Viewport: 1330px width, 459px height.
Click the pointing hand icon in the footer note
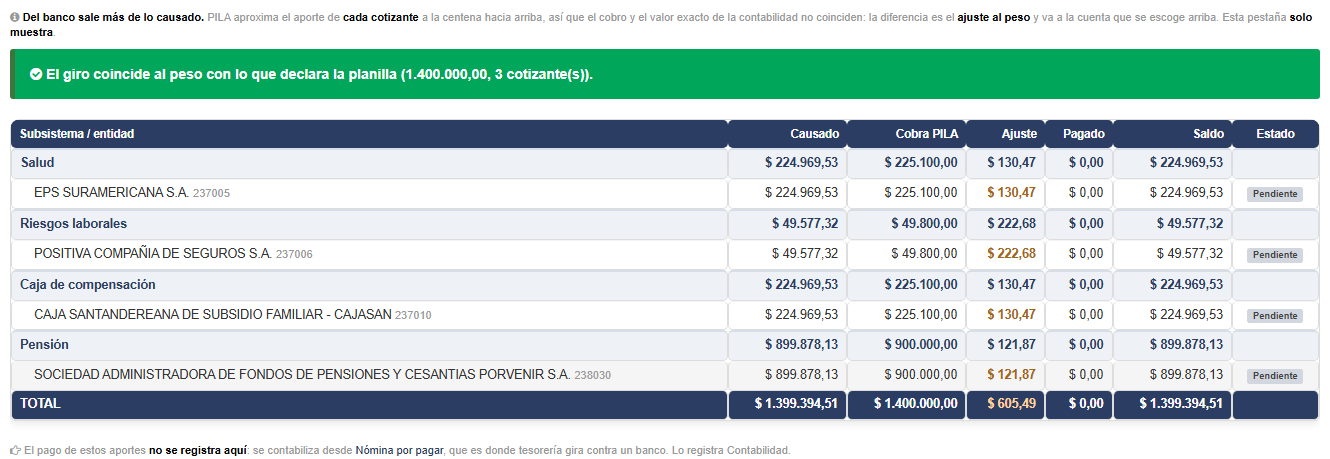[15, 450]
